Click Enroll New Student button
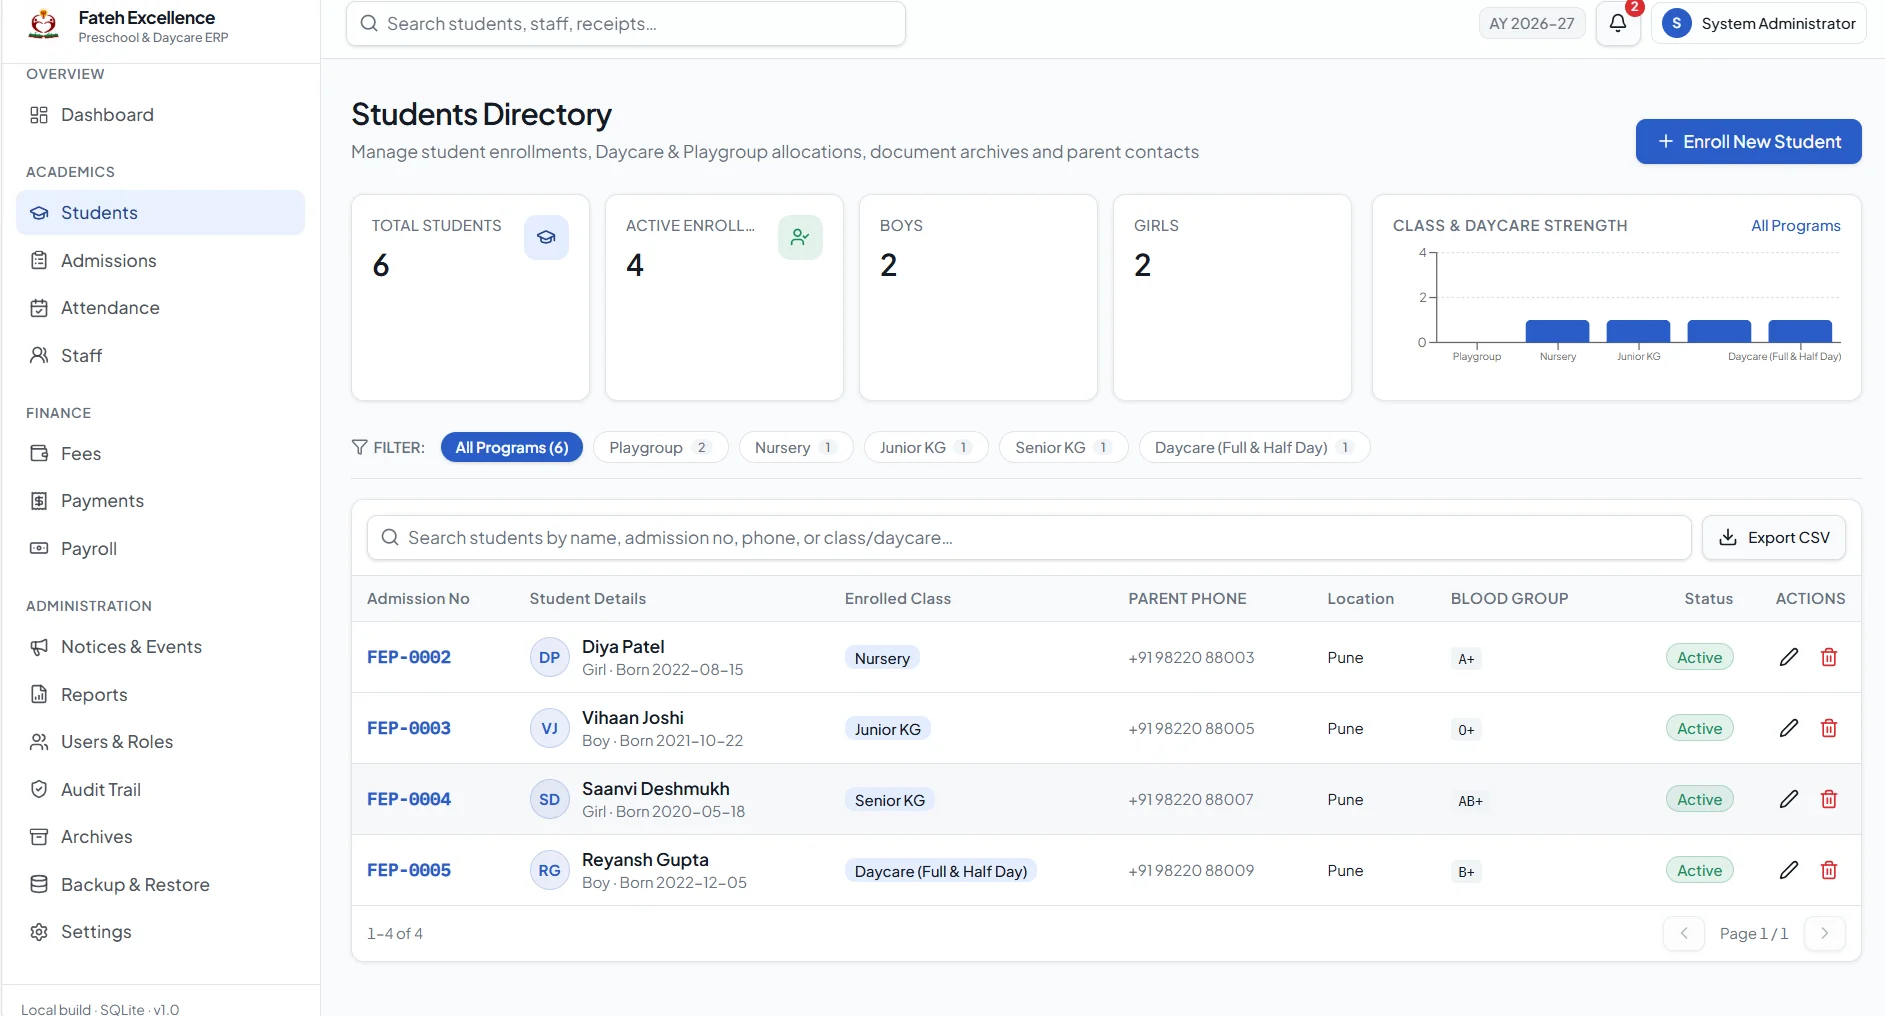This screenshot has height=1016, width=1885. click(1749, 142)
